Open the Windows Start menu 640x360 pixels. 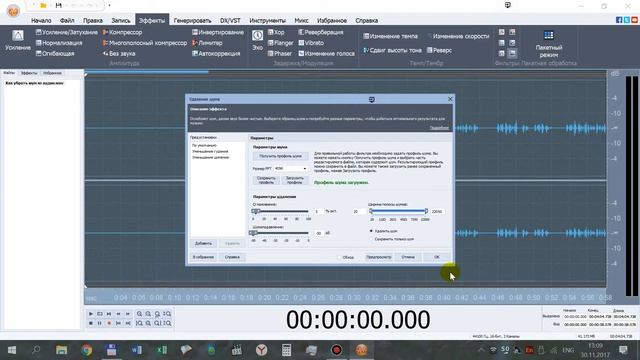12,350
